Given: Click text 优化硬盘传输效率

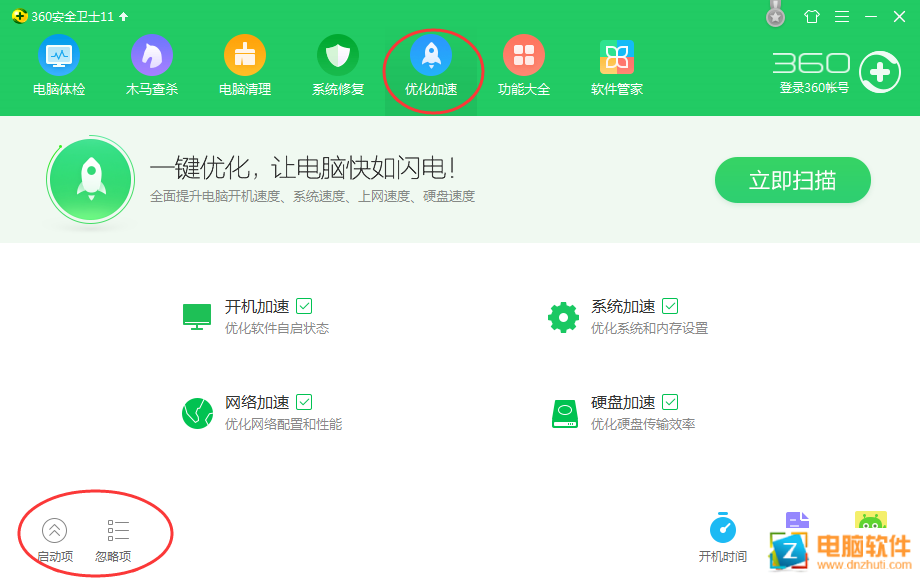Looking at the screenshot, I should (643, 425).
